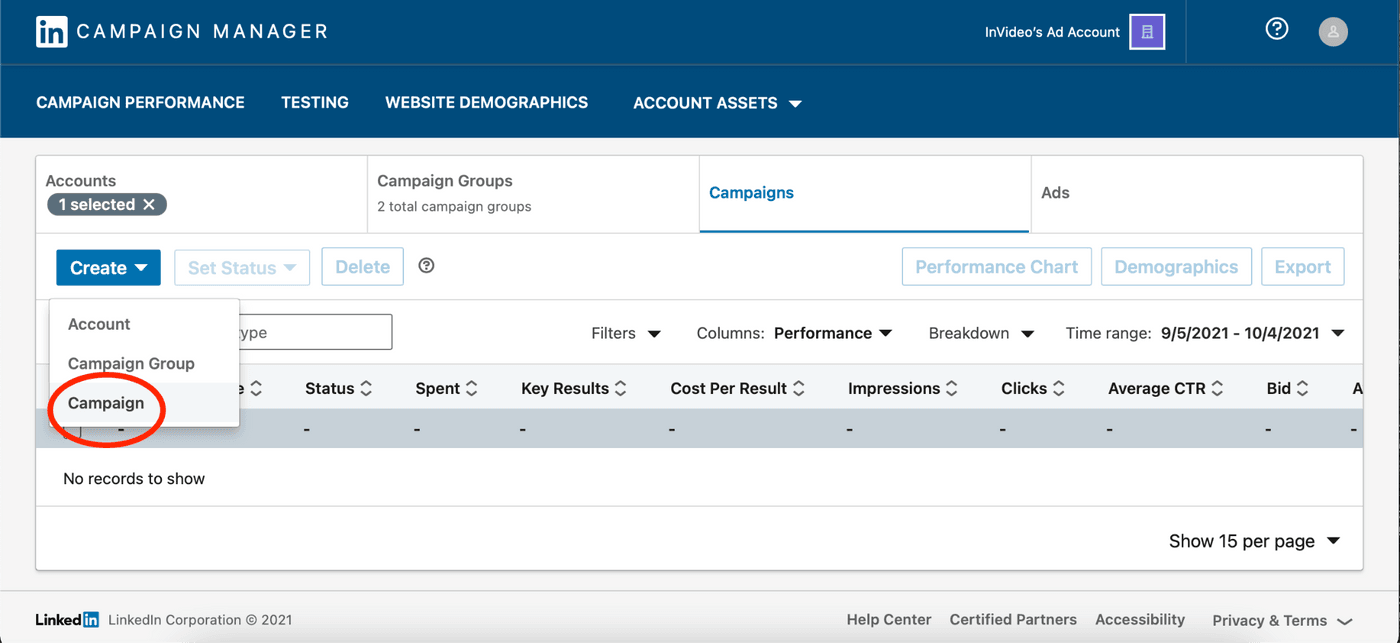Open the Help question mark icon

click(x=1276, y=29)
